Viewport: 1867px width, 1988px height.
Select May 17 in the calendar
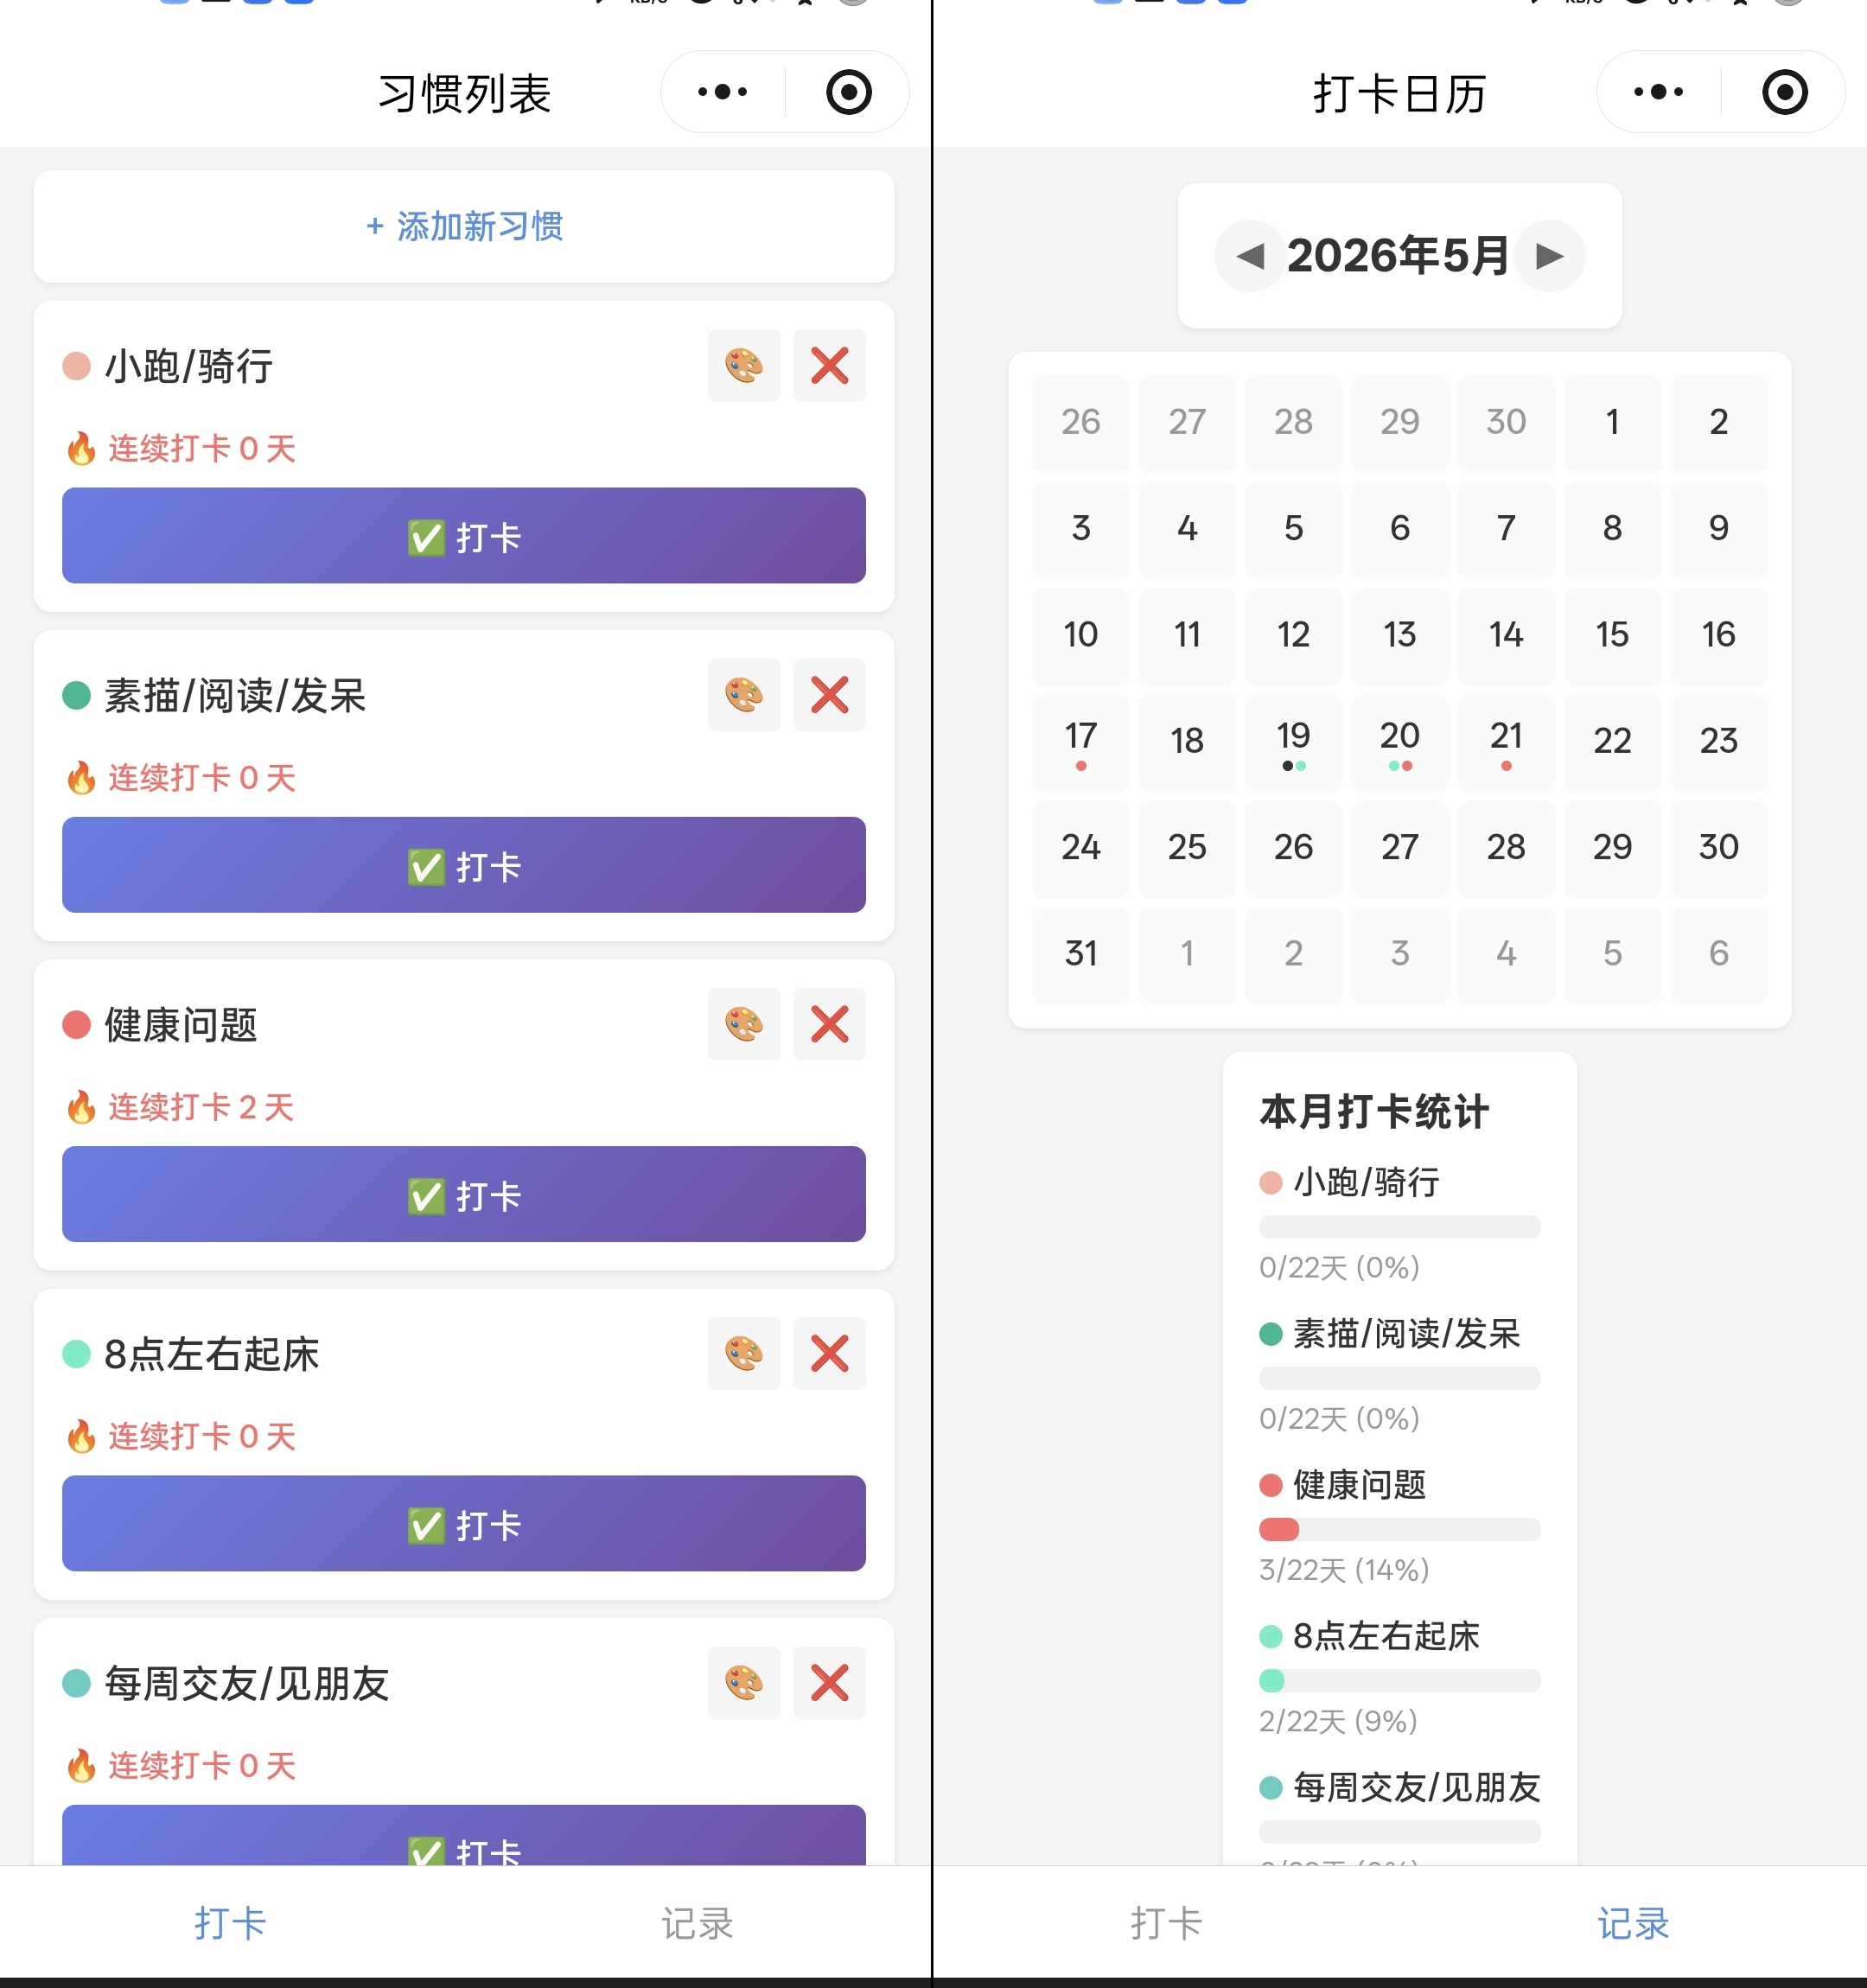tap(1081, 743)
